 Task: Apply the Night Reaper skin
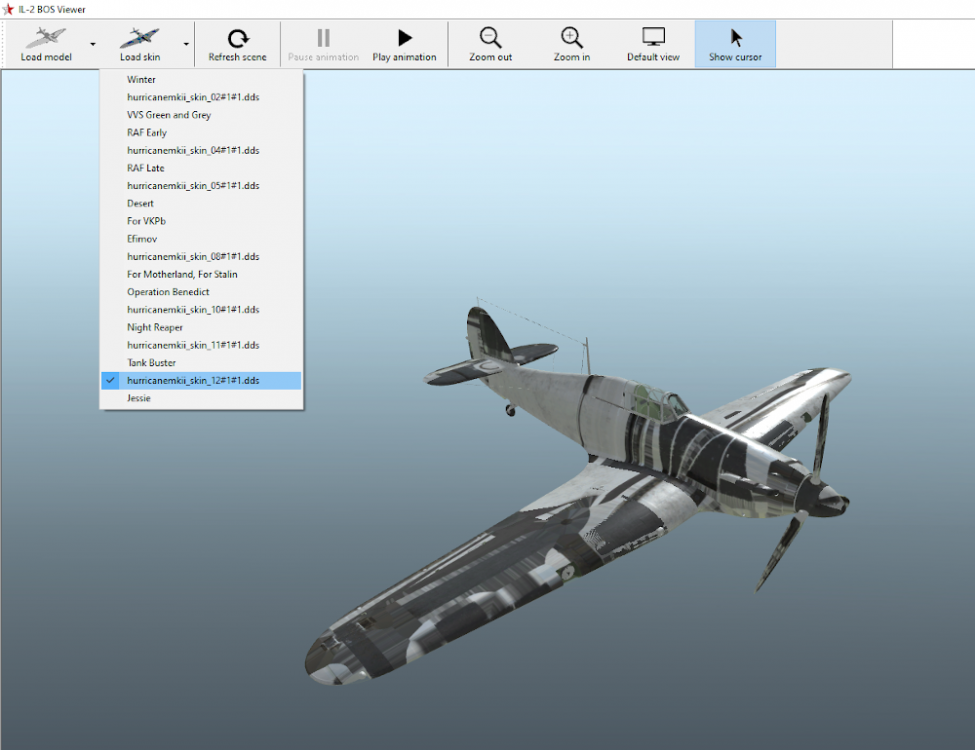click(155, 328)
